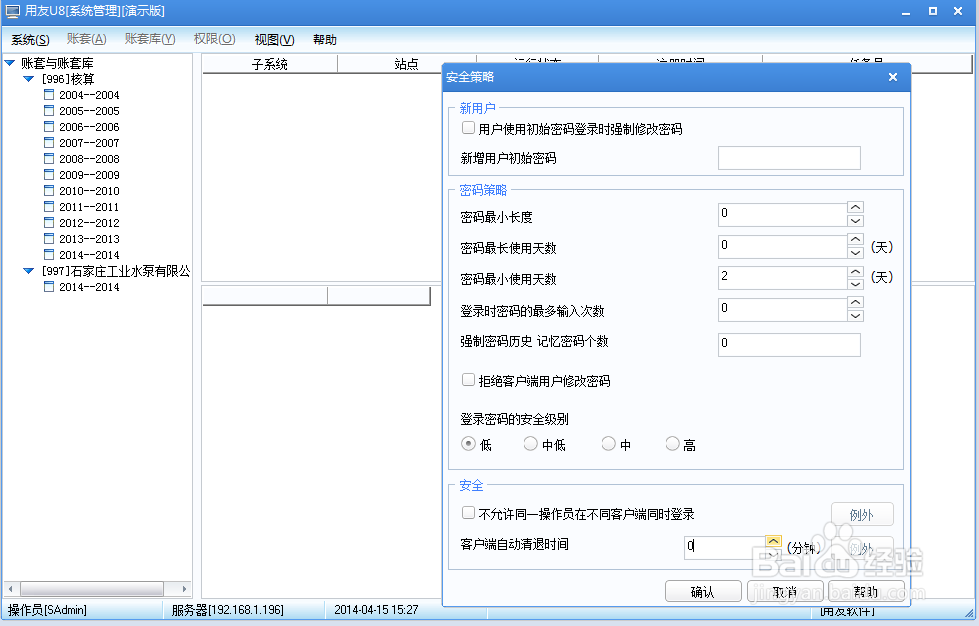Select 2014--2014 under [997] account
Viewport: 979px width, 626px height.
click(89, 286)
